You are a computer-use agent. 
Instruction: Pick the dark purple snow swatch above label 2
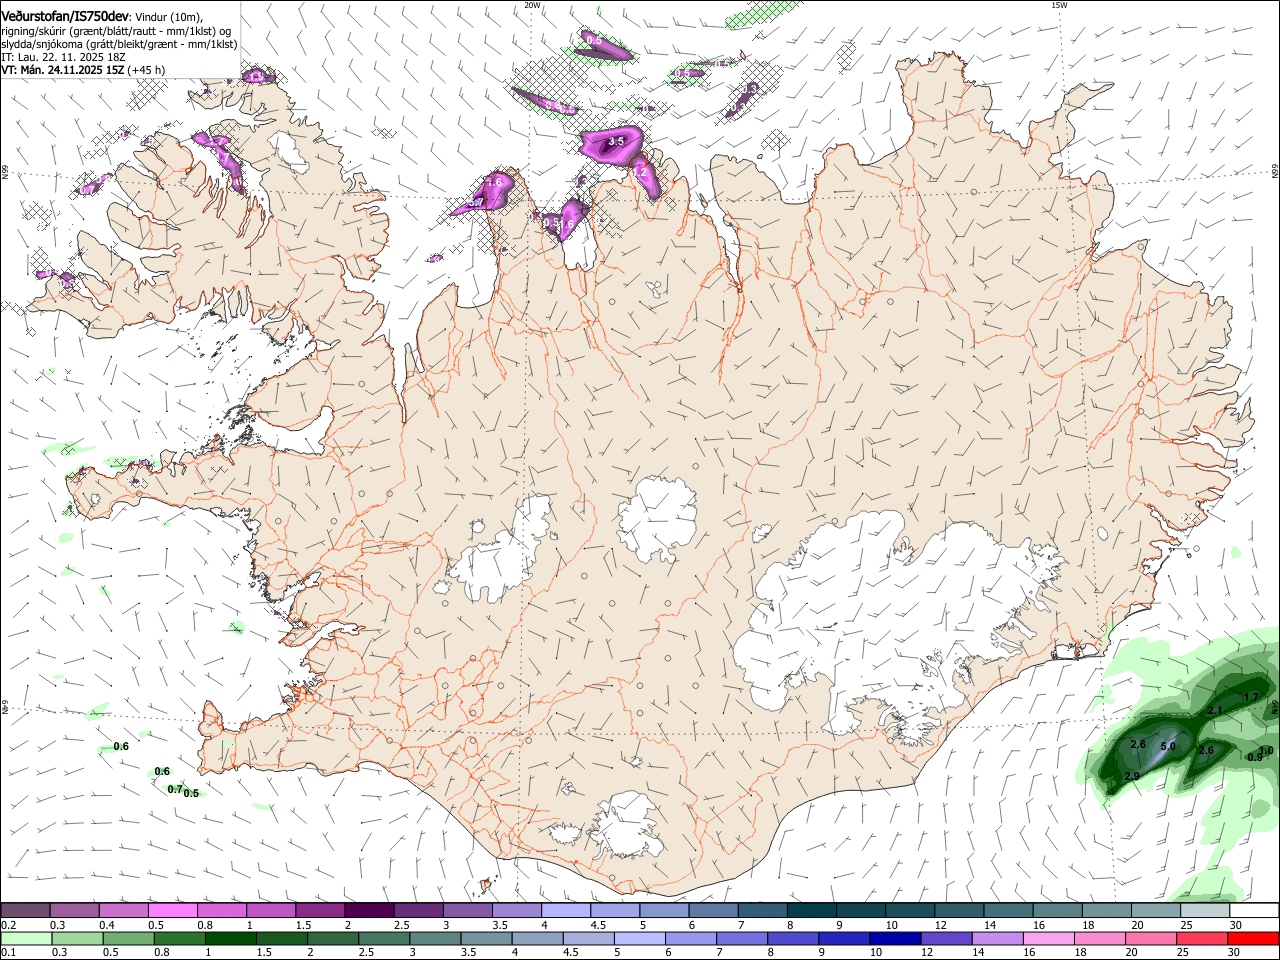(368, 910)
